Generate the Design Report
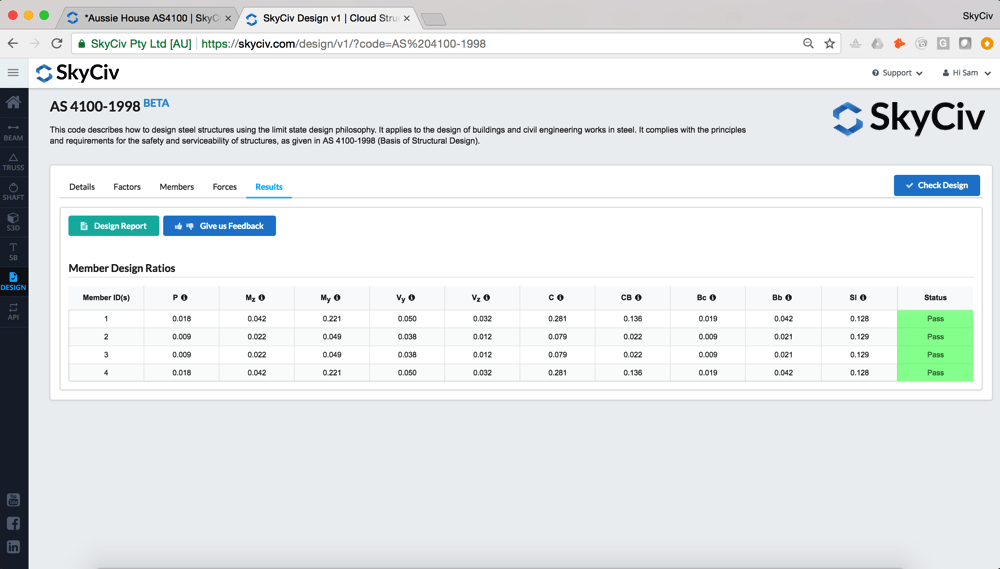 pyautogui.click(x=113, y=226)
